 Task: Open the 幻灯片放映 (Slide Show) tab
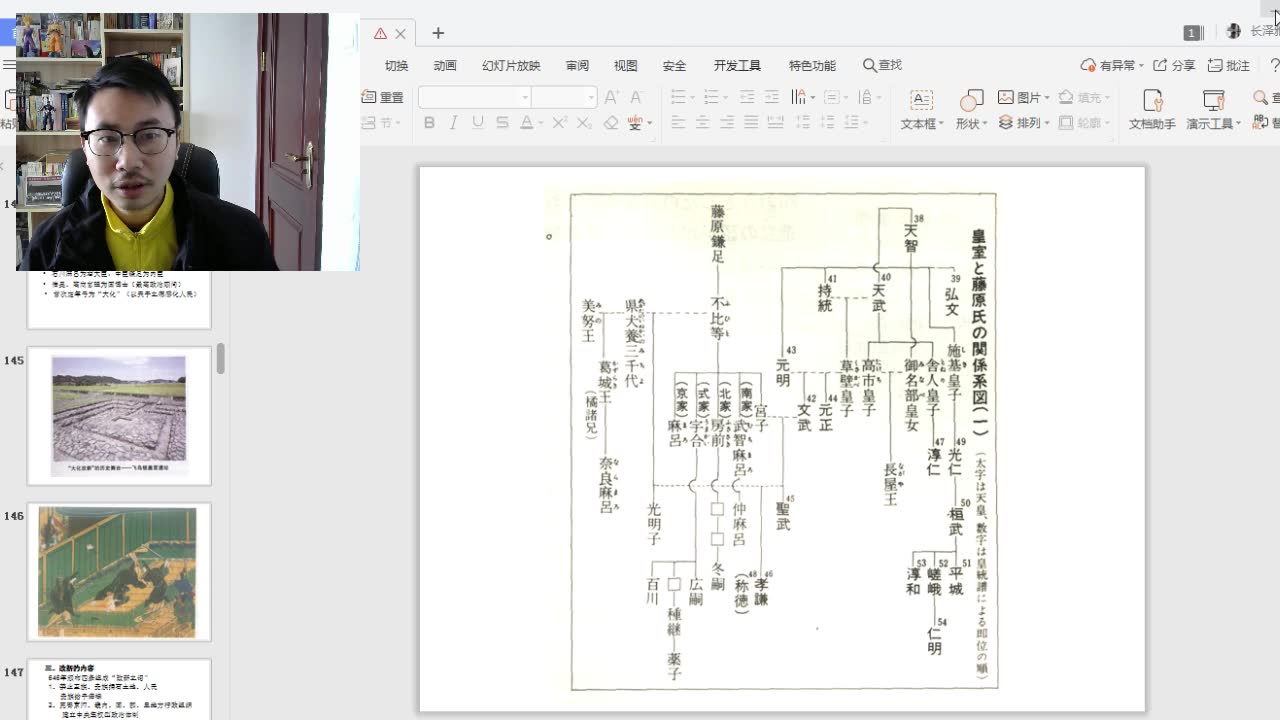511,66
